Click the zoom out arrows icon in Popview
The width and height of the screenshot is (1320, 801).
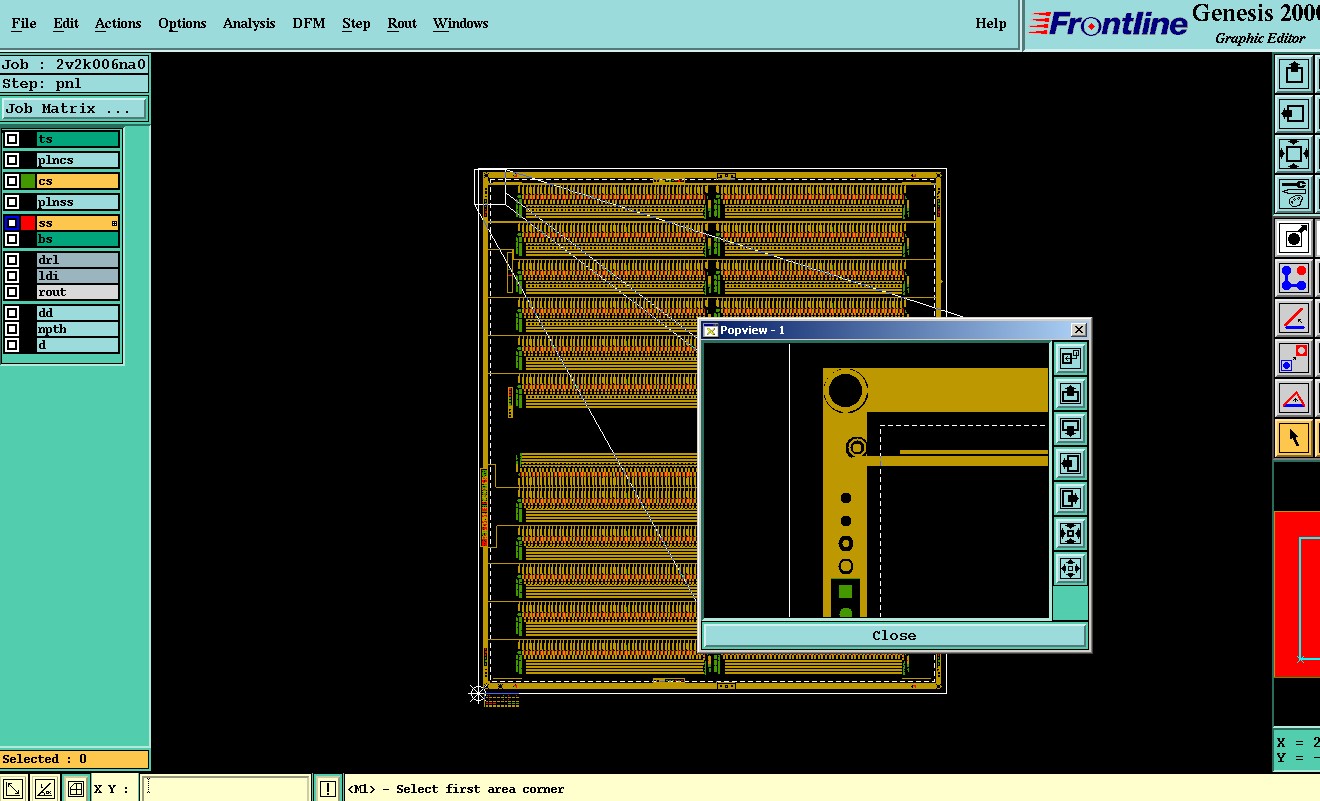click(x=1070, y=569)
